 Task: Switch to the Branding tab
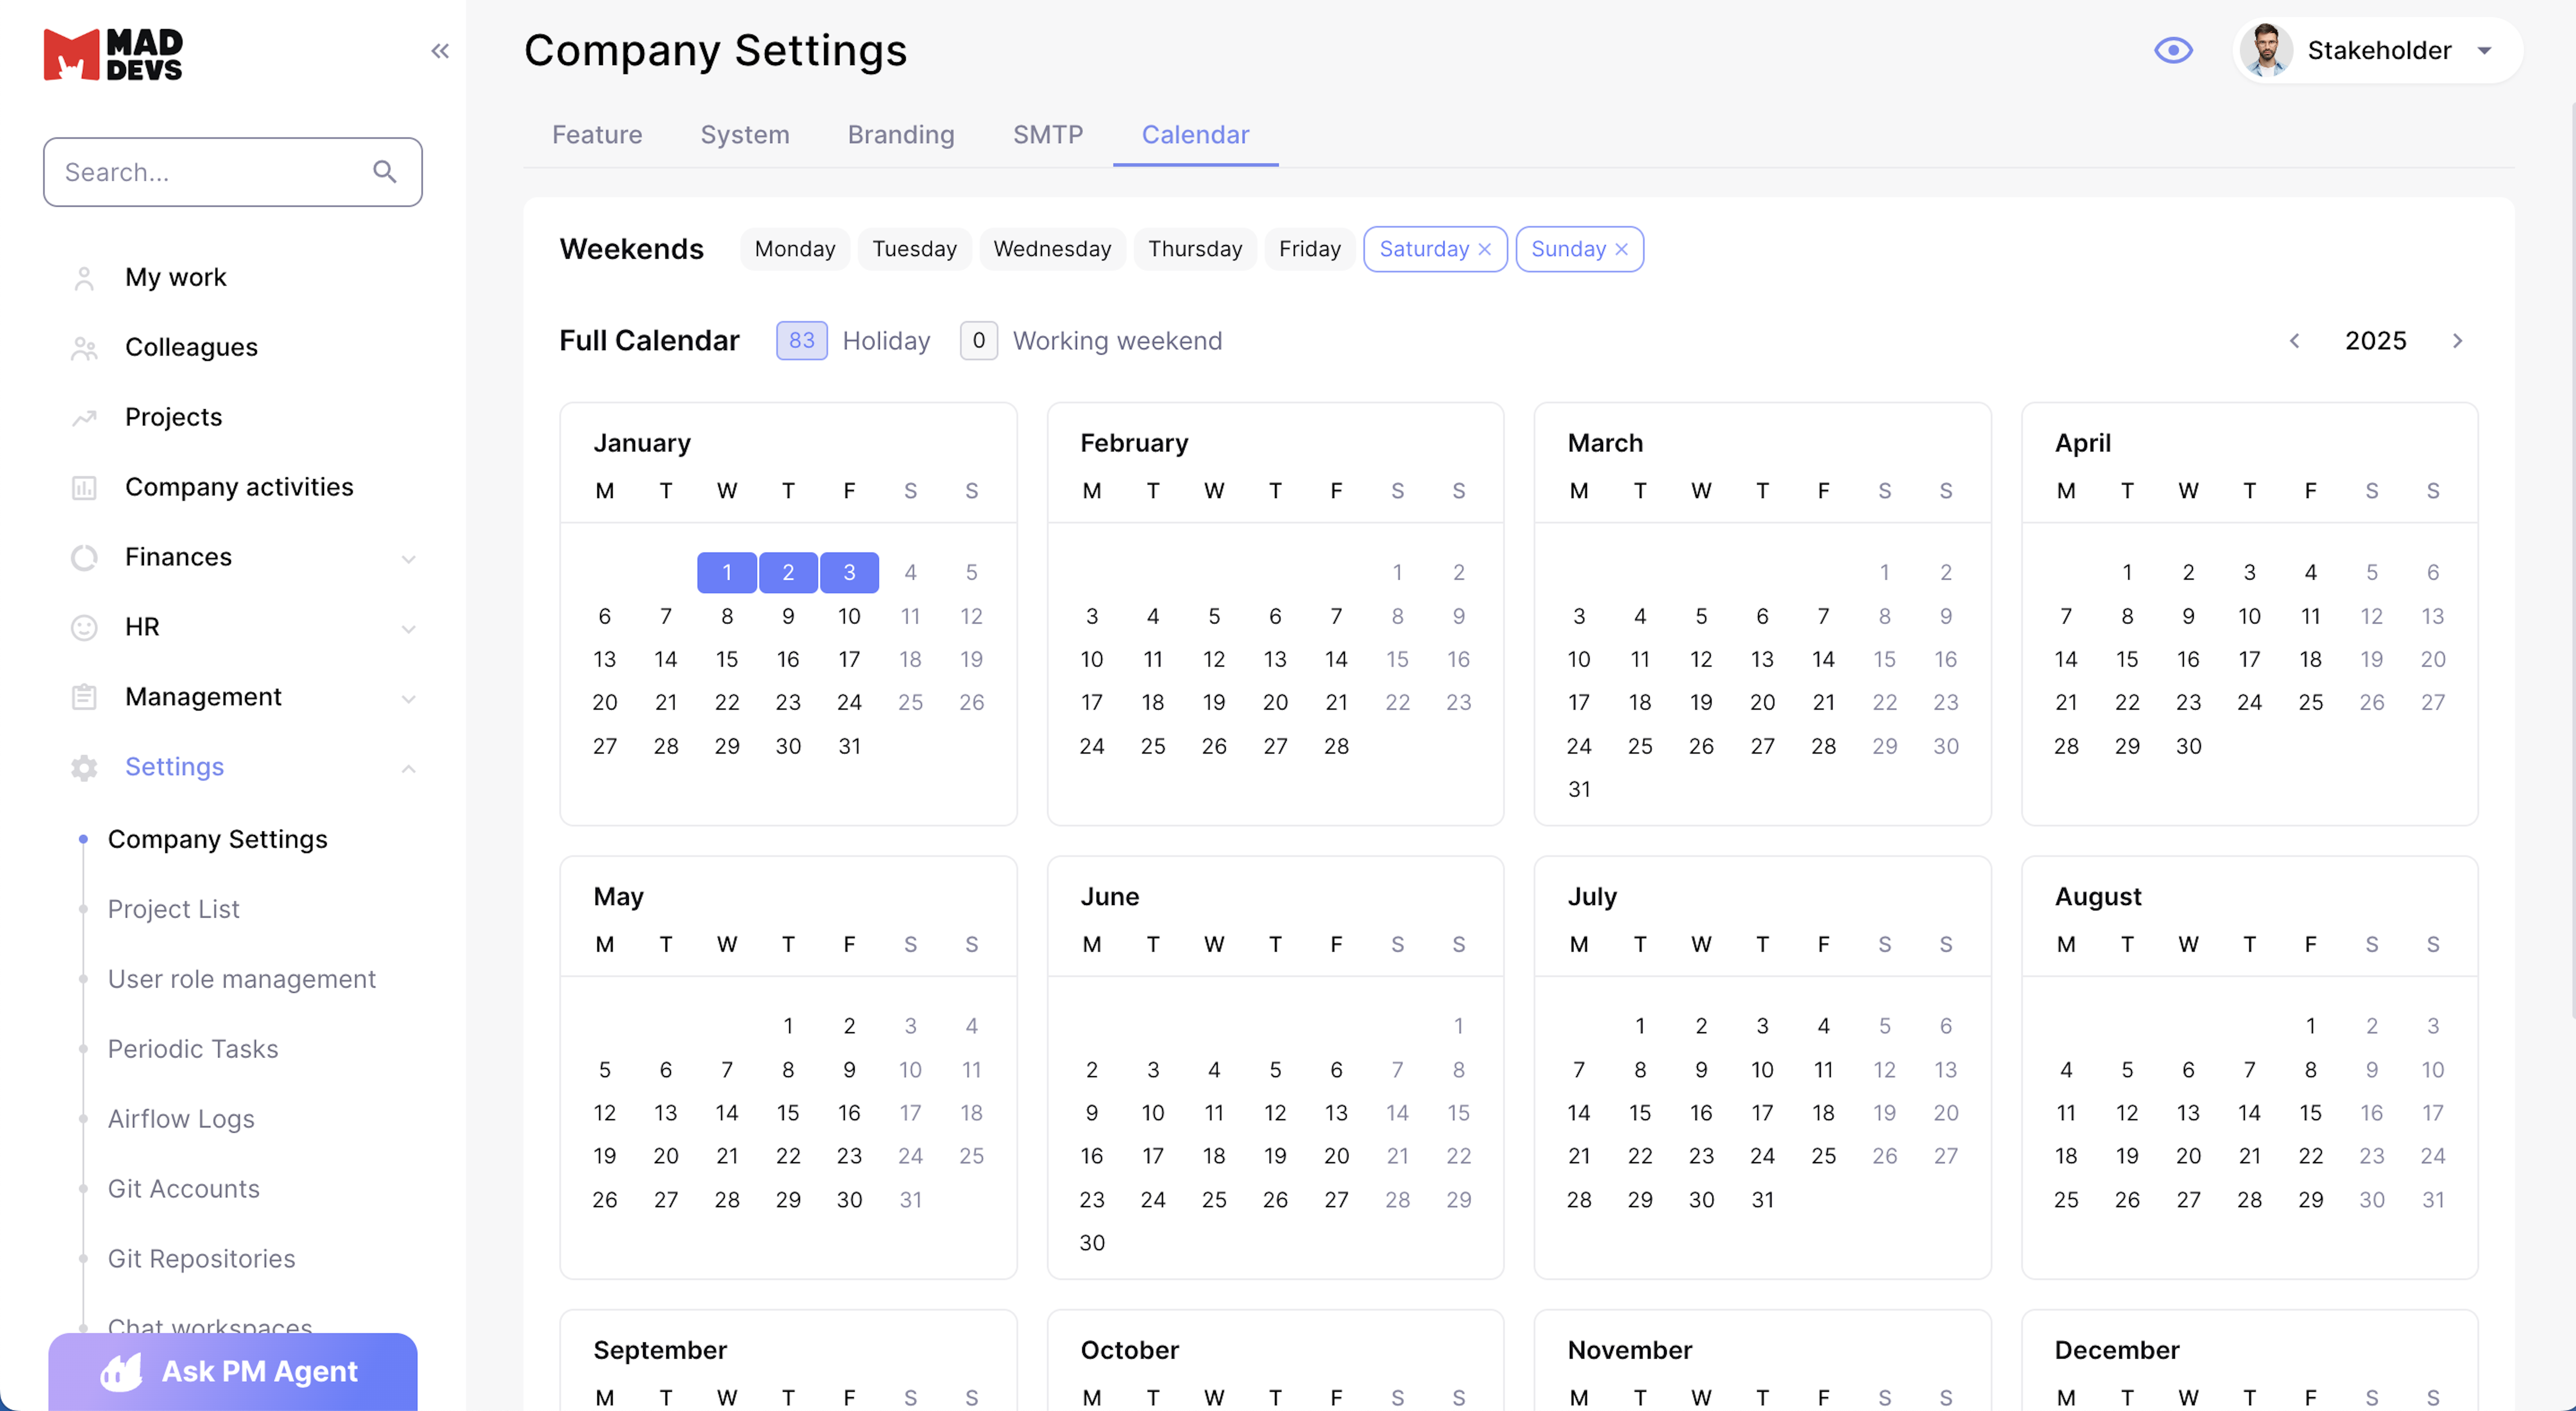tap(901, 135)
